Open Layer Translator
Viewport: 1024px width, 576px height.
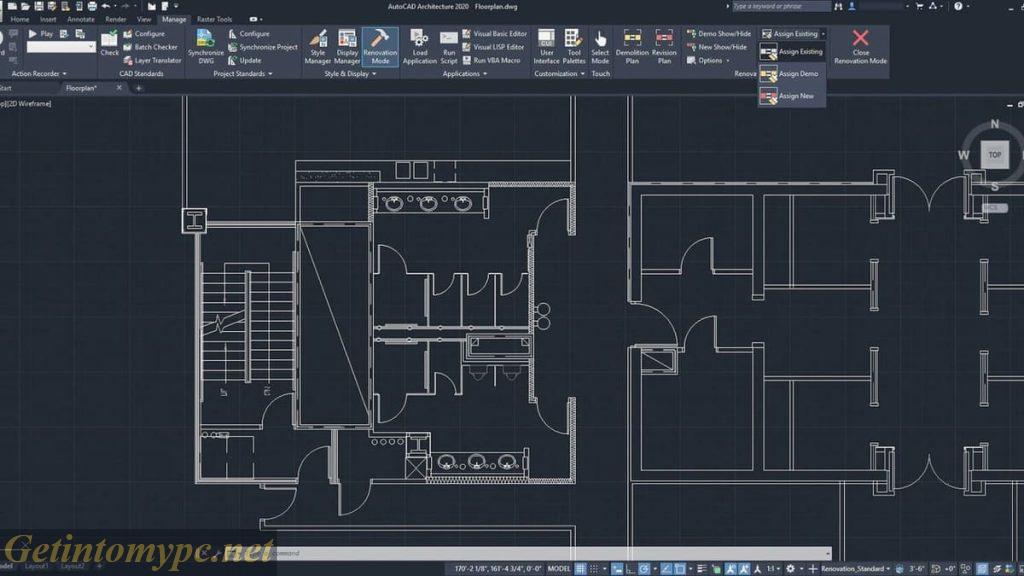[152, 60]
